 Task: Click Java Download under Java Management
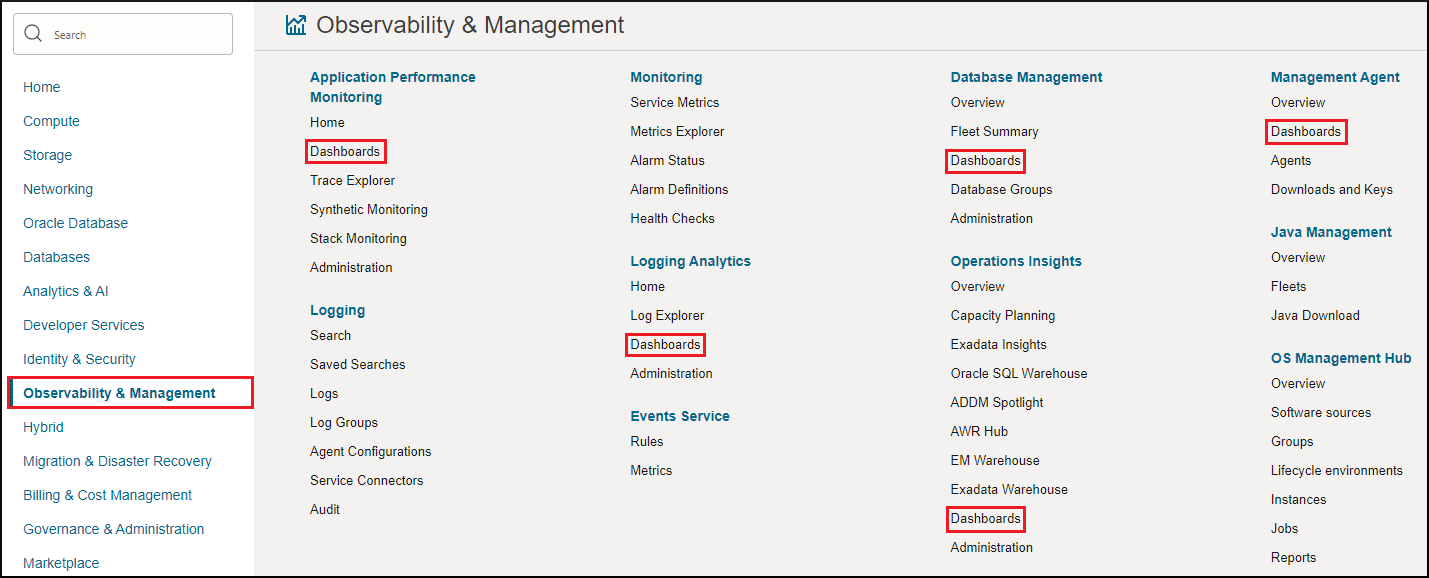1314,315
